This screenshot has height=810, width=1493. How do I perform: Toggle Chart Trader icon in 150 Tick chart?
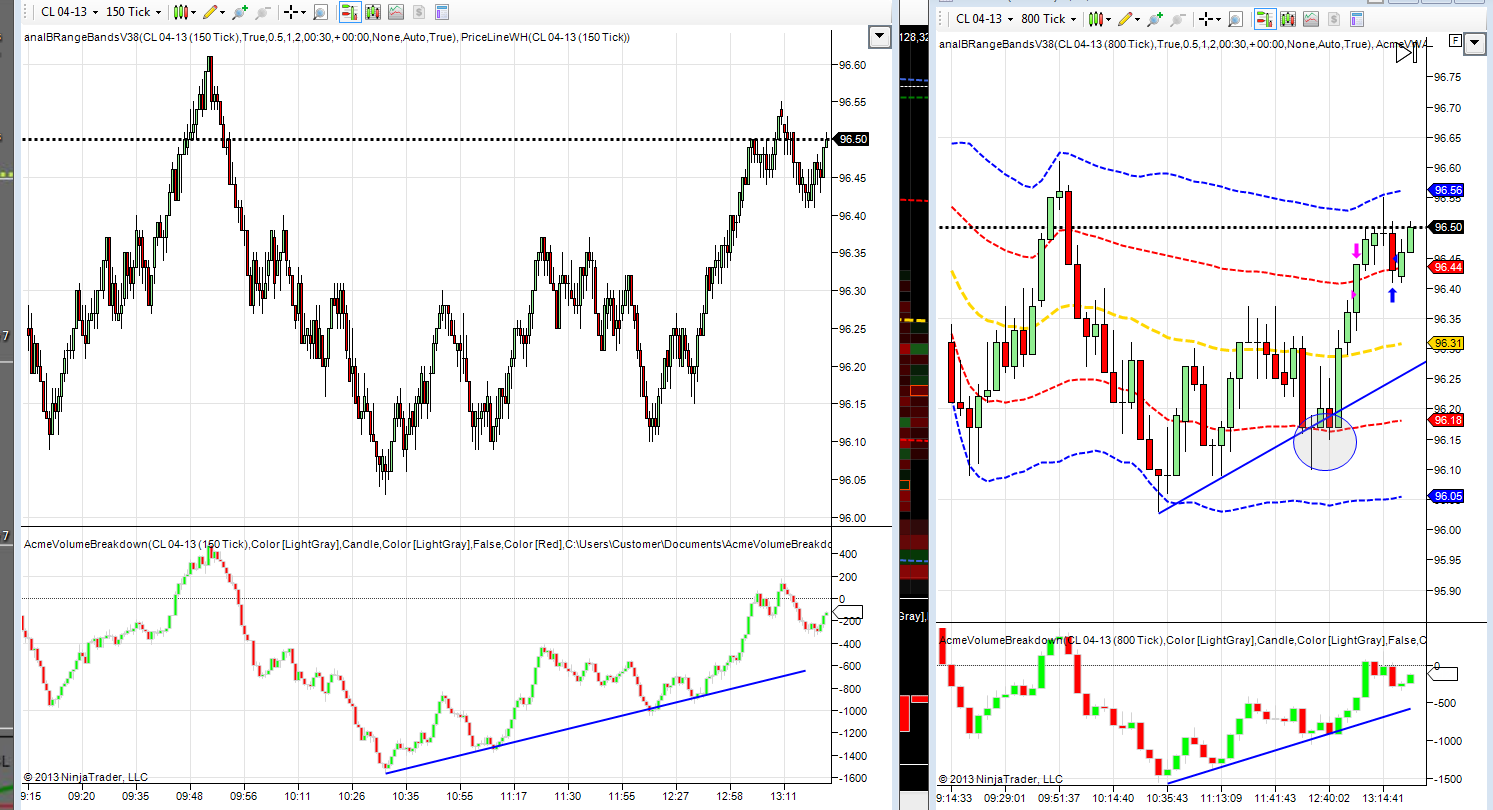pyautogui.click(x=349, y=12)
